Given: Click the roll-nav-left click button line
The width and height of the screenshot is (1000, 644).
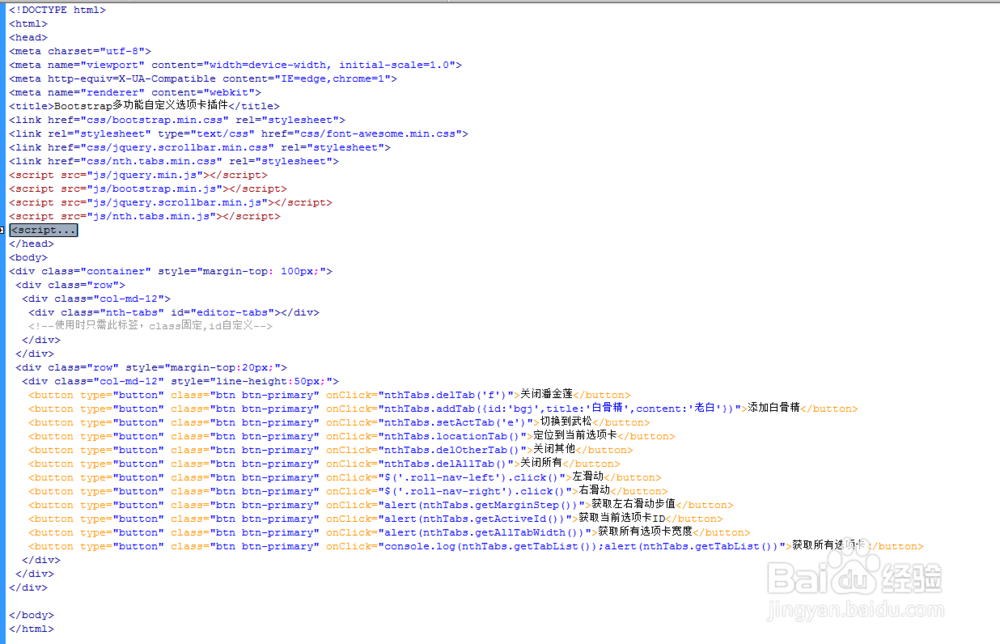Looking at the screenshot, I should click(x=345, y=477).
